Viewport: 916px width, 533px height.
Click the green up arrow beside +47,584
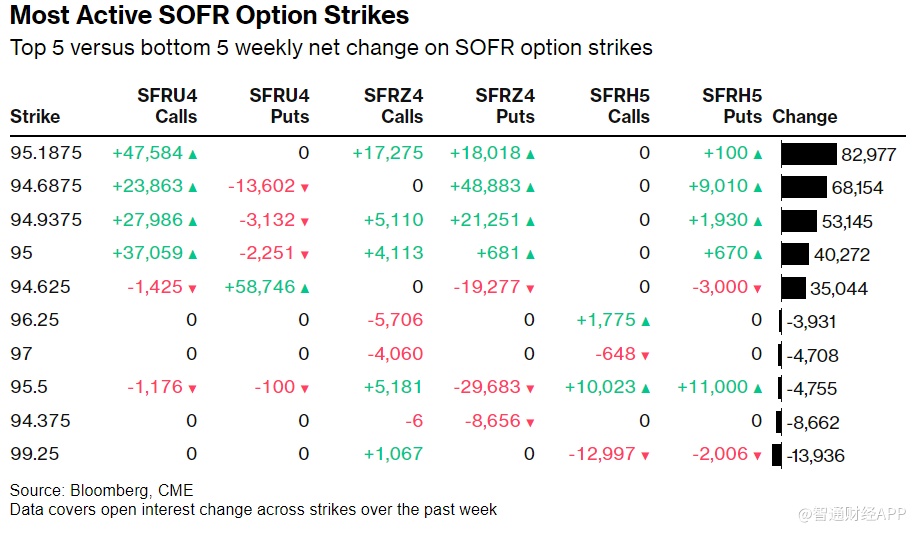pyautogui.click(x=193, y=154)
